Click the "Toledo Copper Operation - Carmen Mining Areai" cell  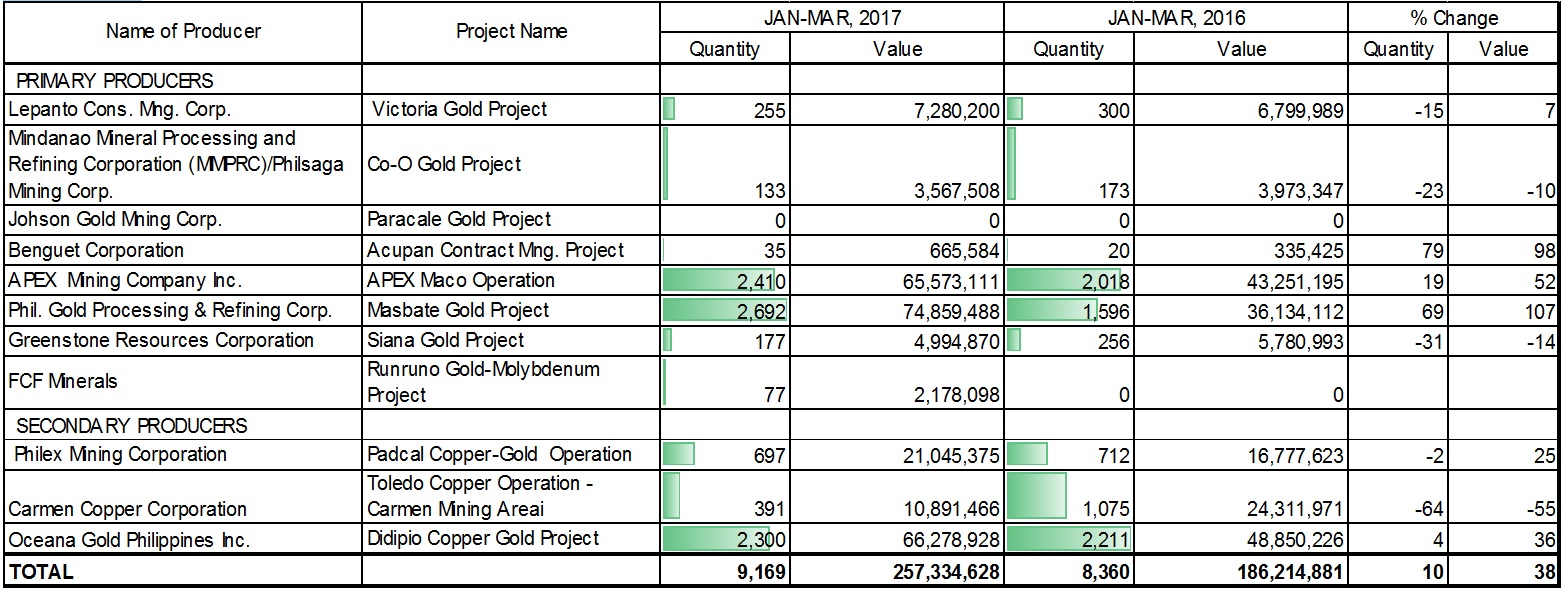511,496
